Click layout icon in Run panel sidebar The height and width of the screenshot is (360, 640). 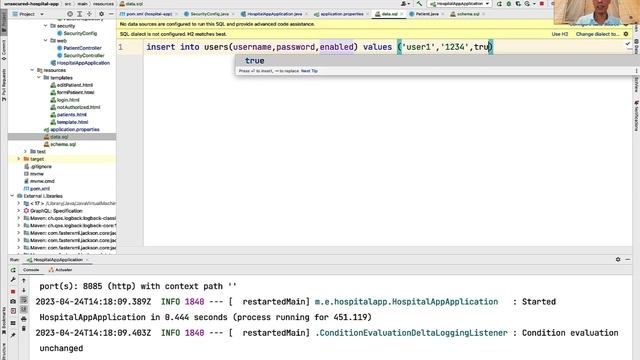(13, 323)
